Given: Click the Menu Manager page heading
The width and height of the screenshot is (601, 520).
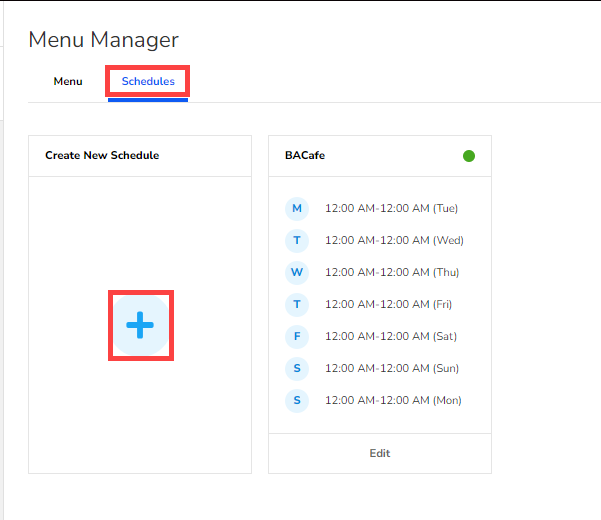Looking at the screenshot, I should coord(104,40).
